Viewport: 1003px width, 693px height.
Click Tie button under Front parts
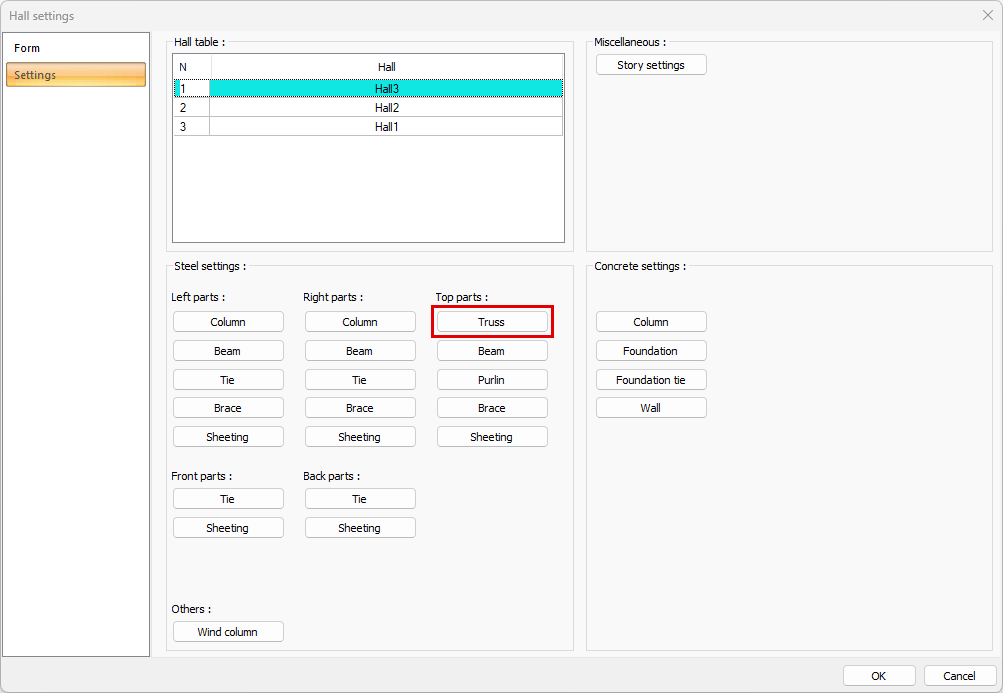228,499
